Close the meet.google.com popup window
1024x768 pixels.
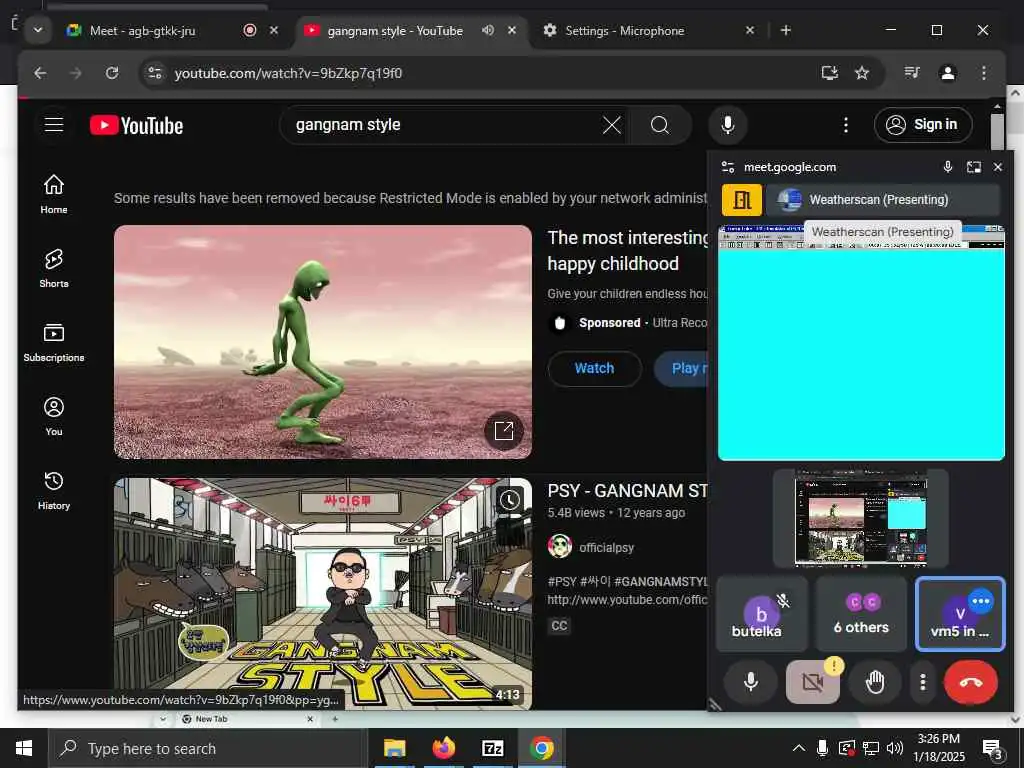coord(998,167)
